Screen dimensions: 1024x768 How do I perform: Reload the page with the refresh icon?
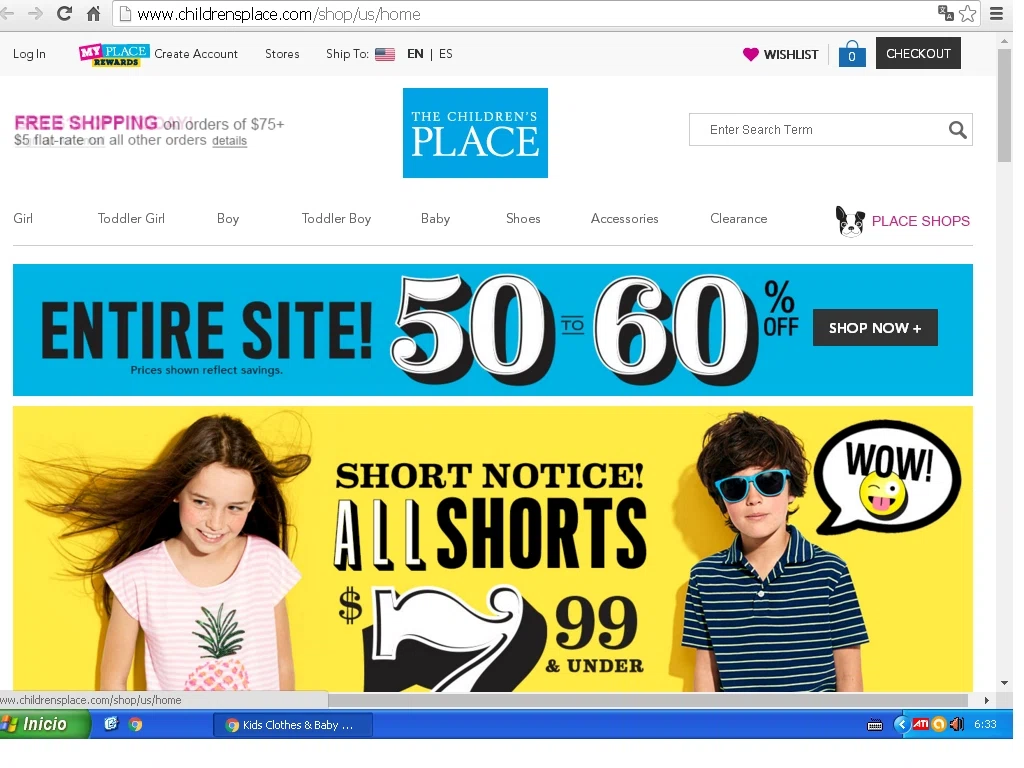coord(64,14)
